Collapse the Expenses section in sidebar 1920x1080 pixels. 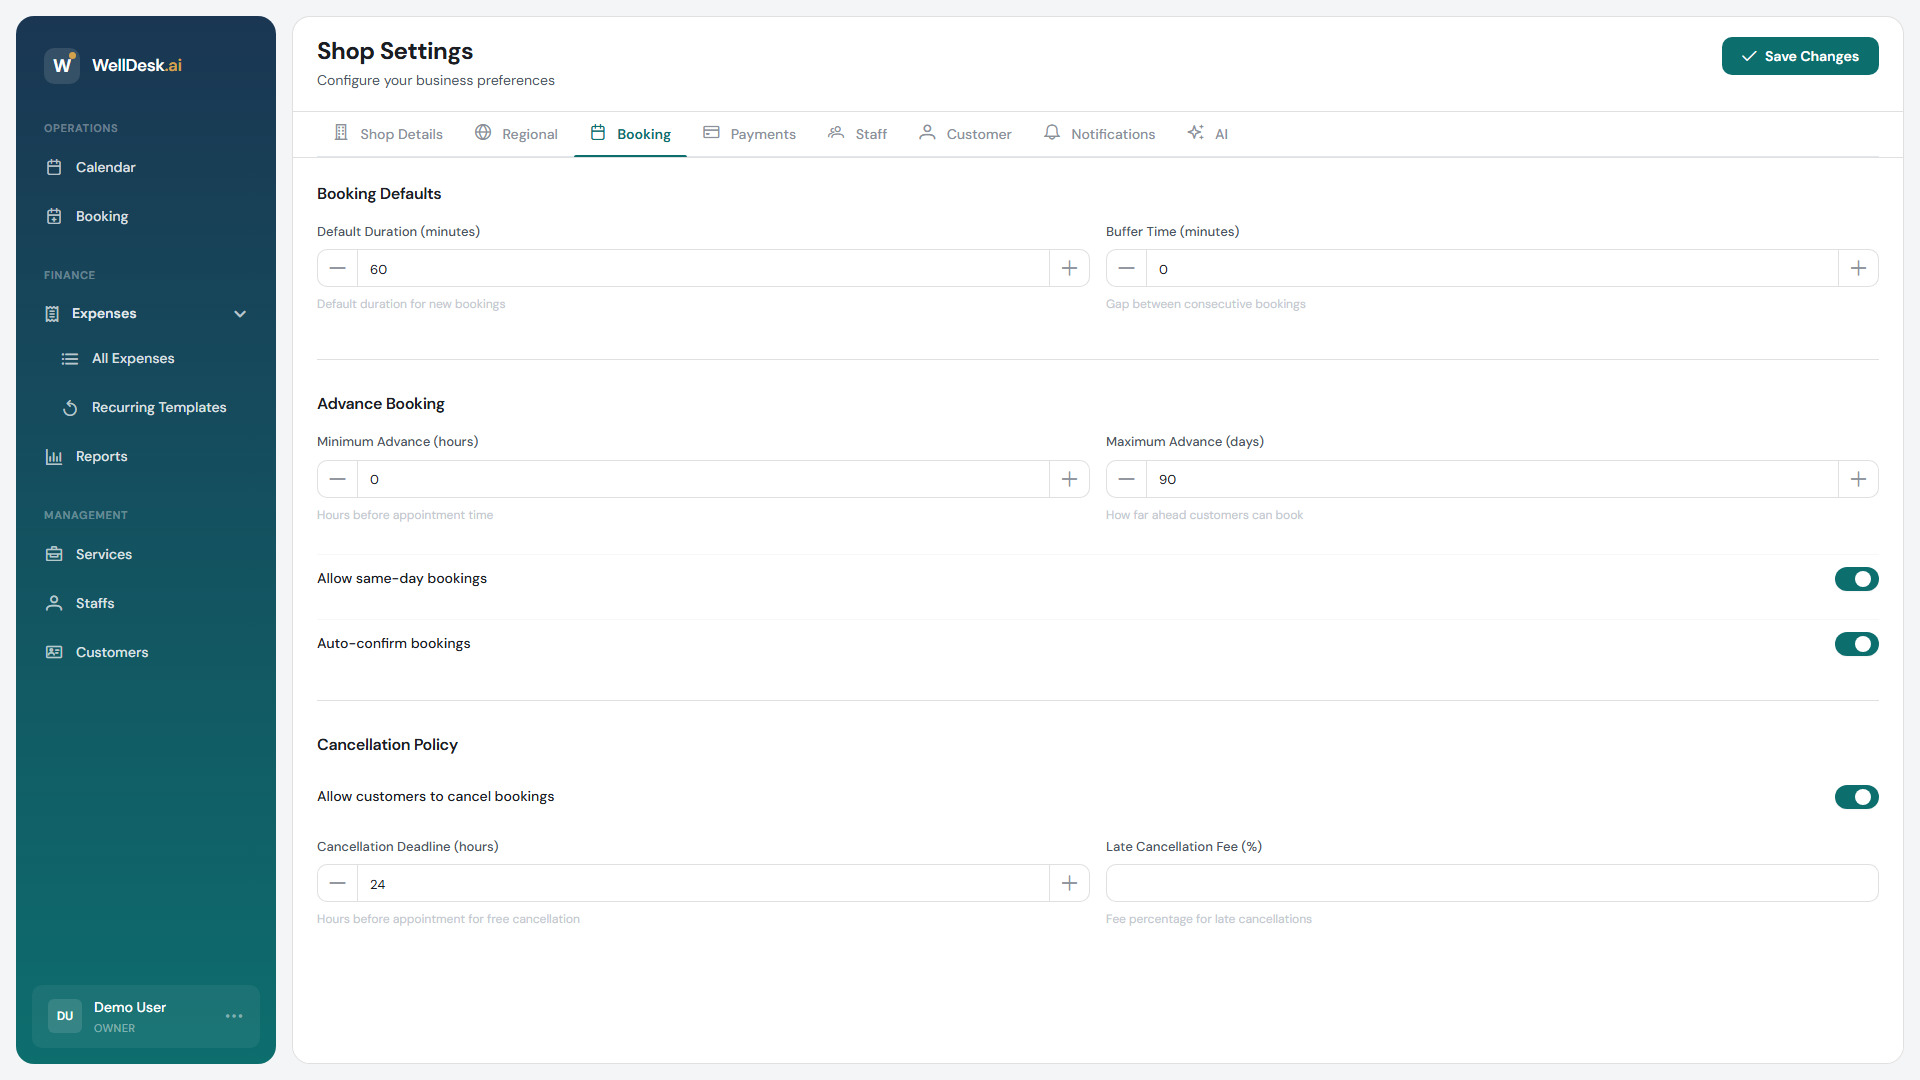tap(240, 314)
